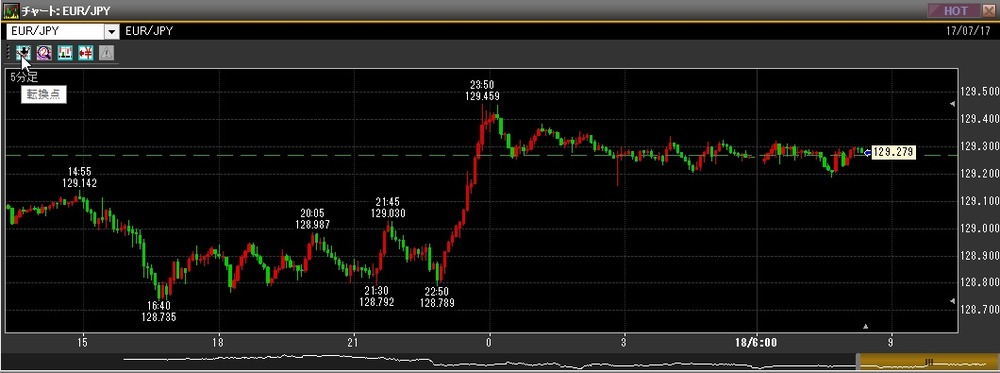Click the 20:05 128.987 turning point label
Screen dimensions: 1000x373
312,219
